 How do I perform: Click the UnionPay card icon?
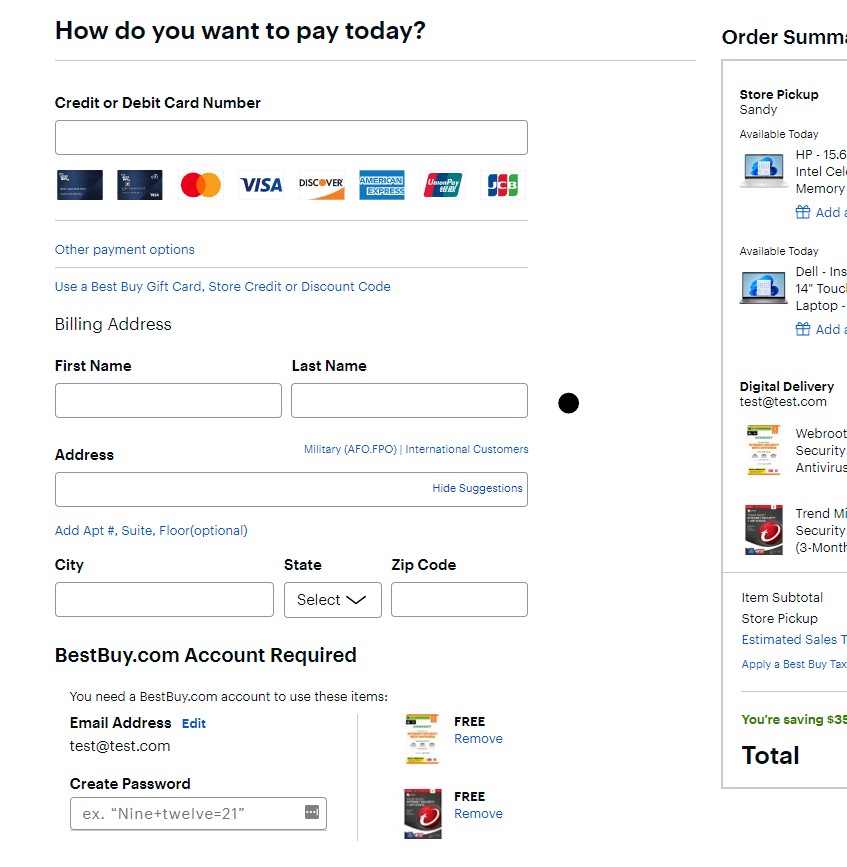click(443, 185)
